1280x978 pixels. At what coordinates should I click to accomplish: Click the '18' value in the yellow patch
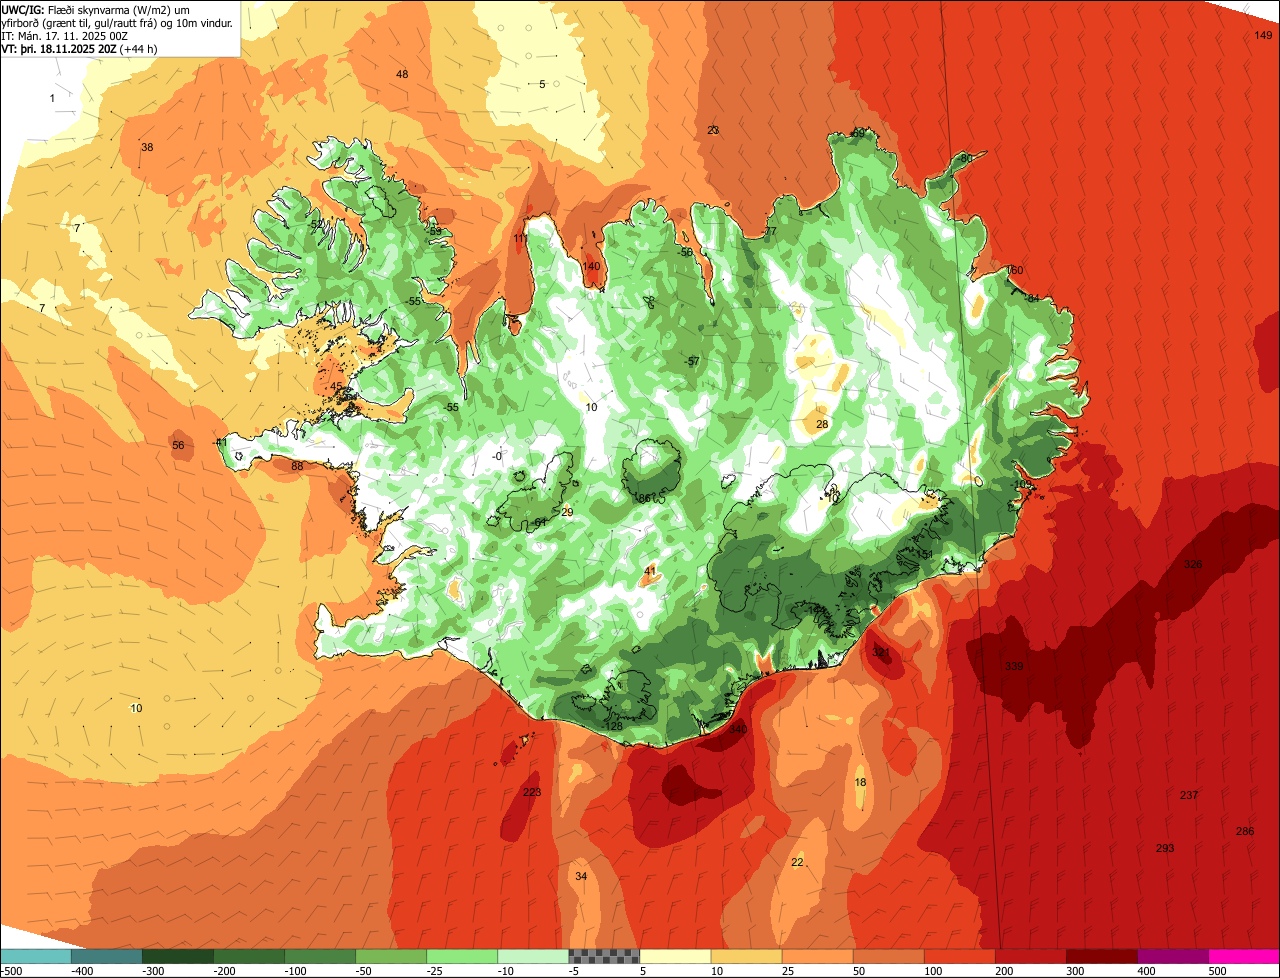860,783
